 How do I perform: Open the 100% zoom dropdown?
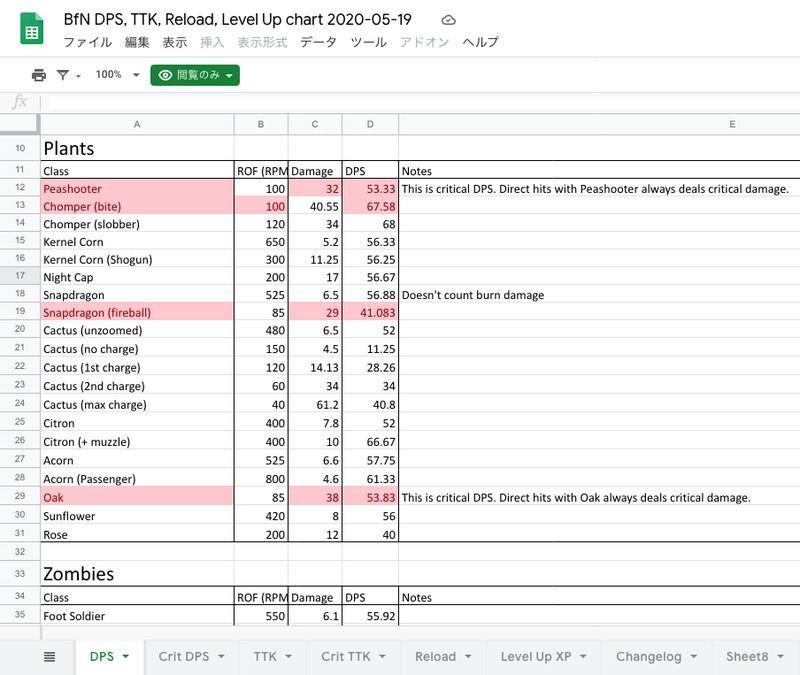click(118, 75)
